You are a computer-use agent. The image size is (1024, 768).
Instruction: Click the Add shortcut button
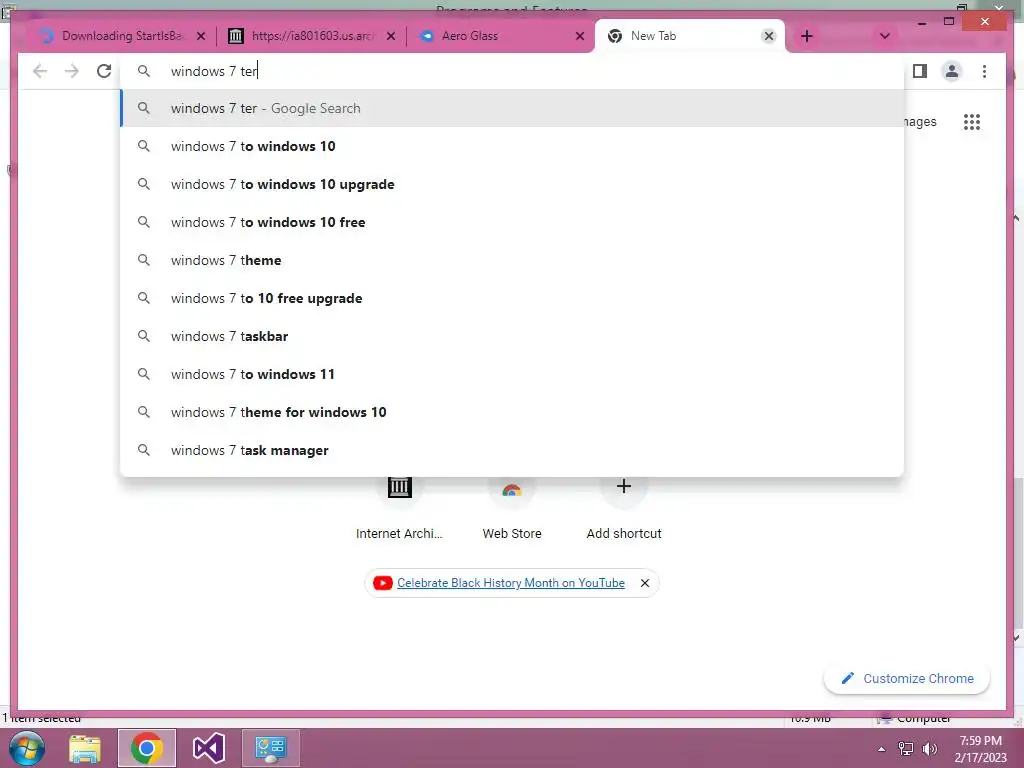pos(624,509)
